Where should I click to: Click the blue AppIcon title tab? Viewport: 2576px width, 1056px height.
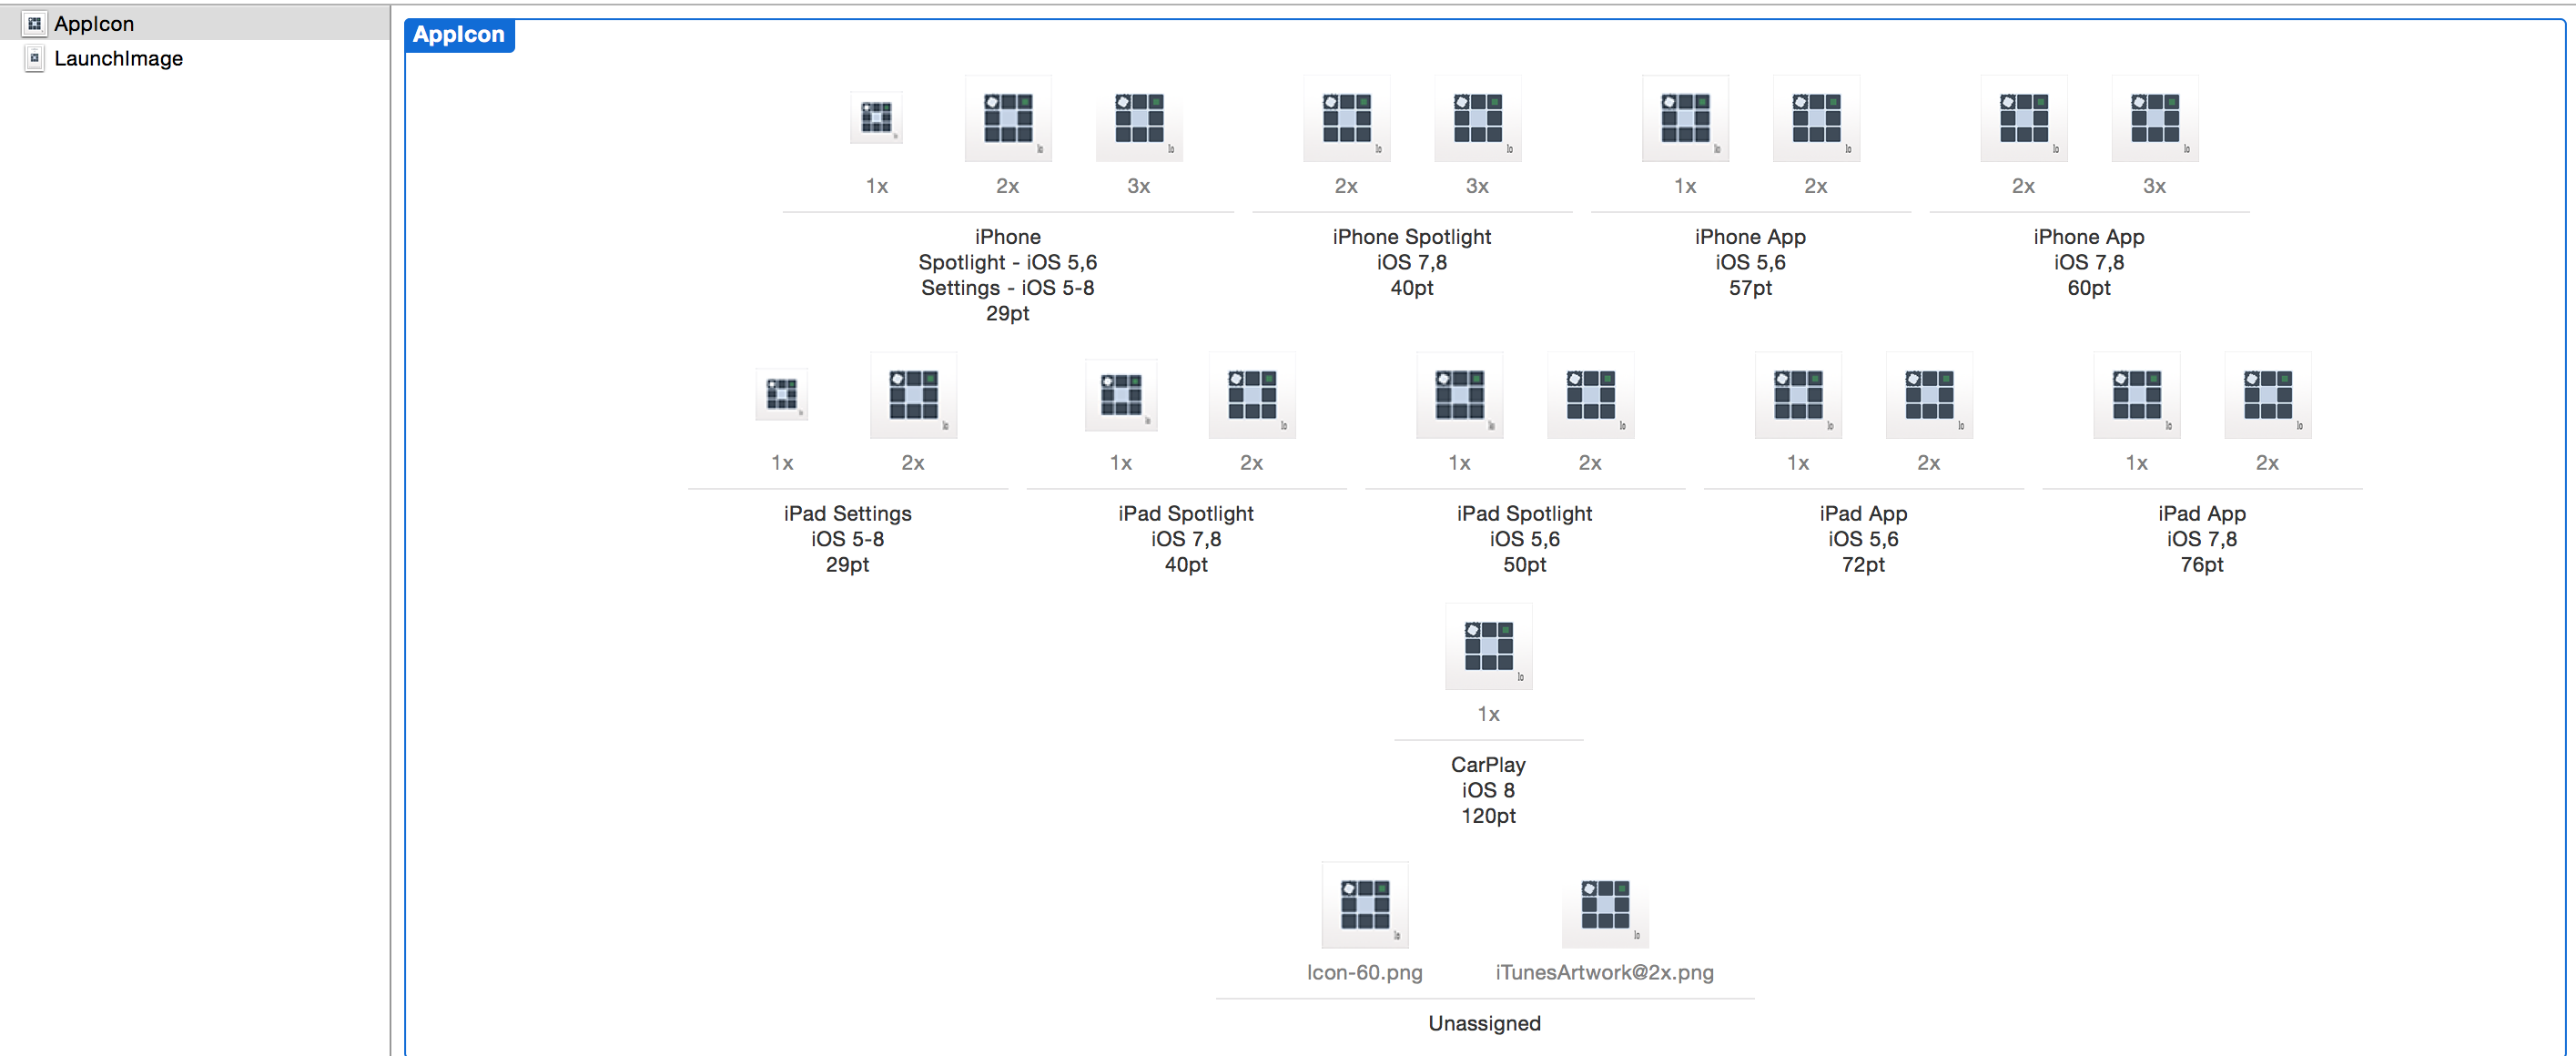[459, 34]
